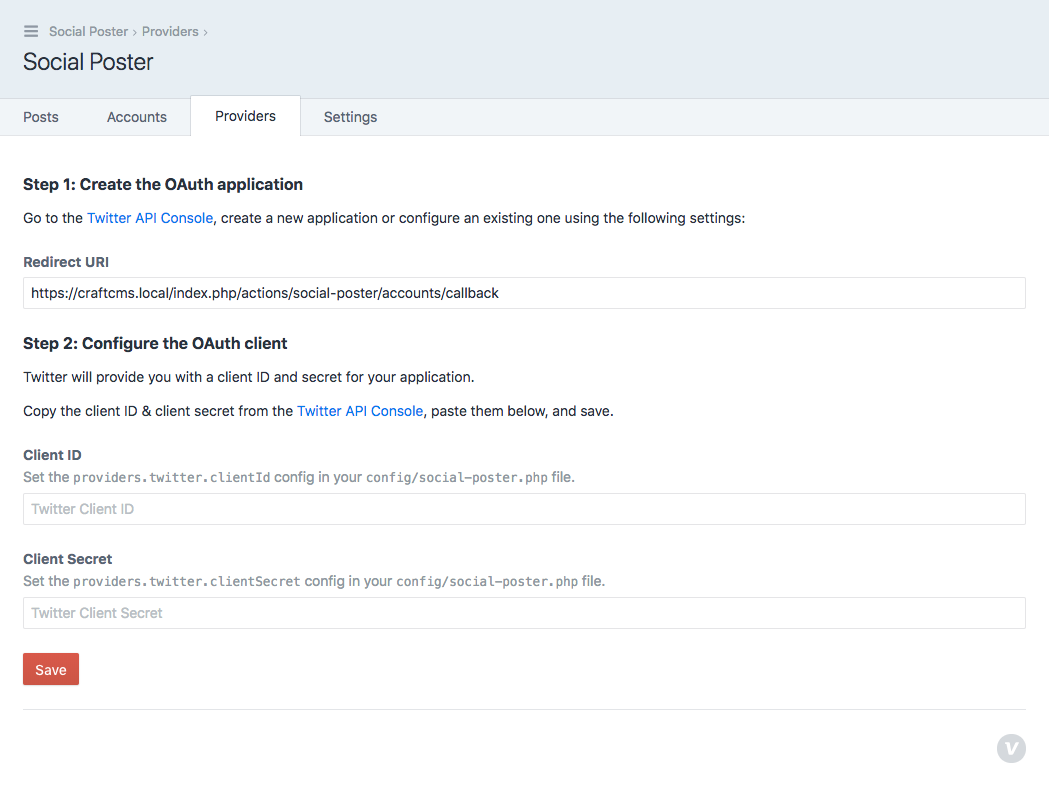Viewport: 1049px width, 800px height.
Task: Switch to the Posts tab
Action: 41,117
